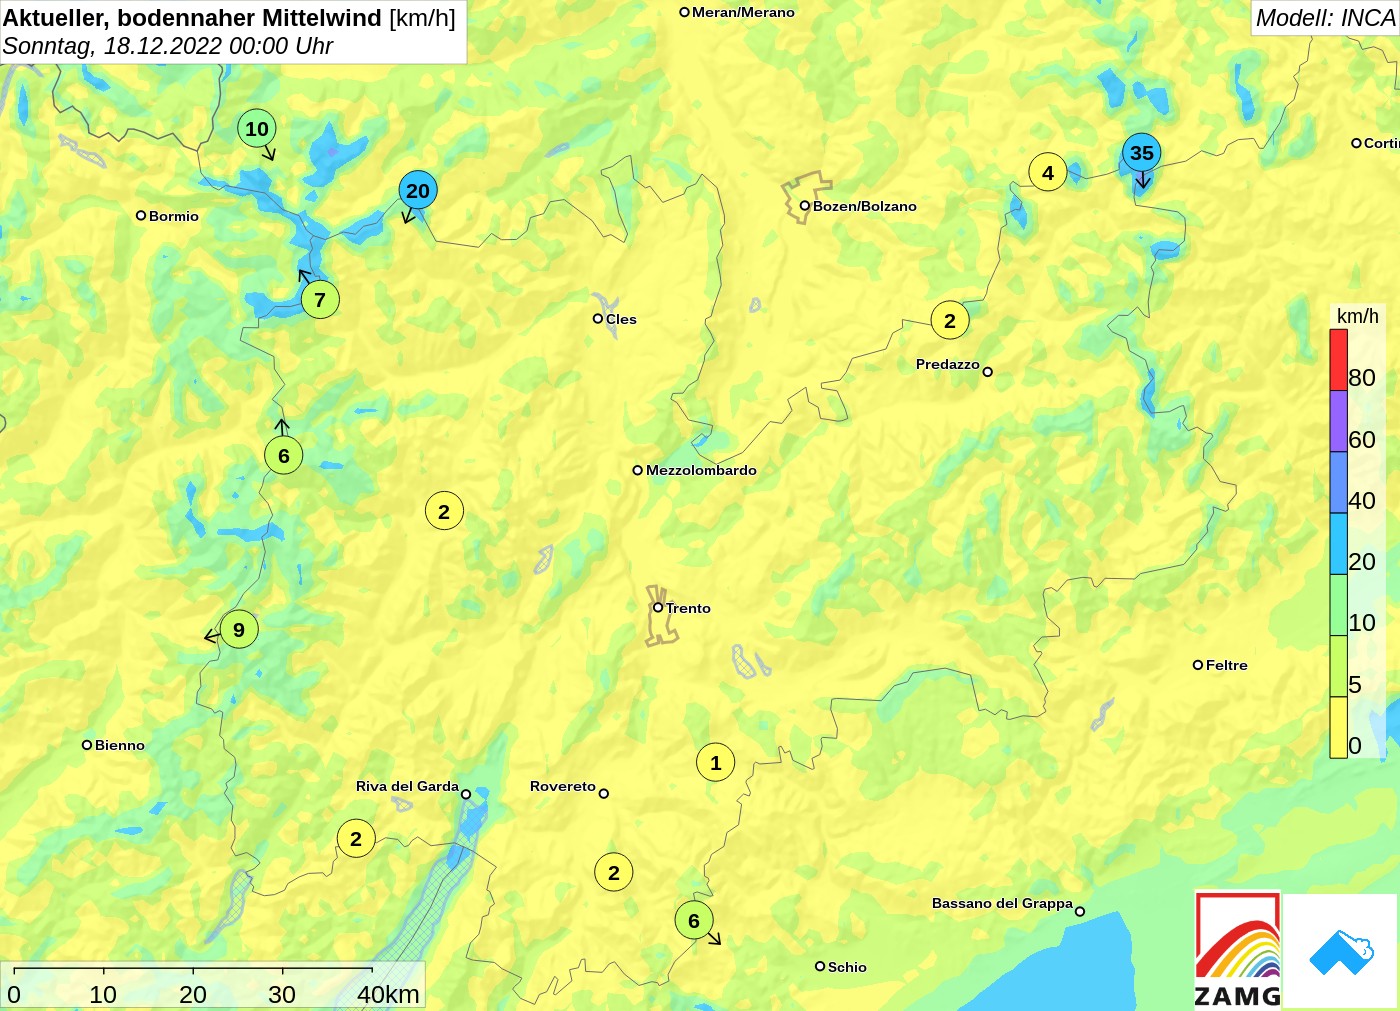The width and height of the screenshot is (1400, 1011).
Task: Select the green station marker showing 10
Action: [x=257, y=128]
